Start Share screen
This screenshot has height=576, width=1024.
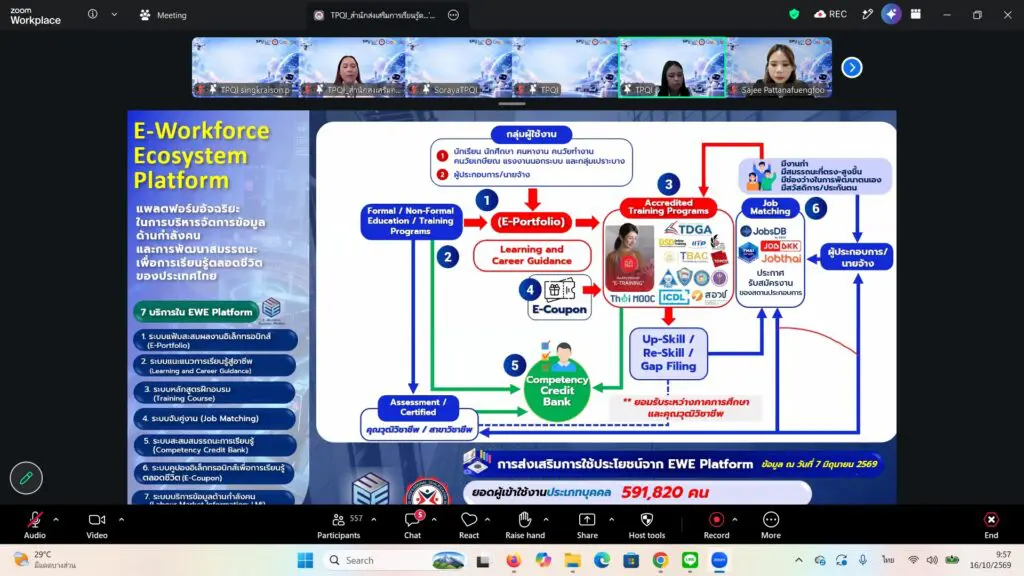(x=587, y=525)
